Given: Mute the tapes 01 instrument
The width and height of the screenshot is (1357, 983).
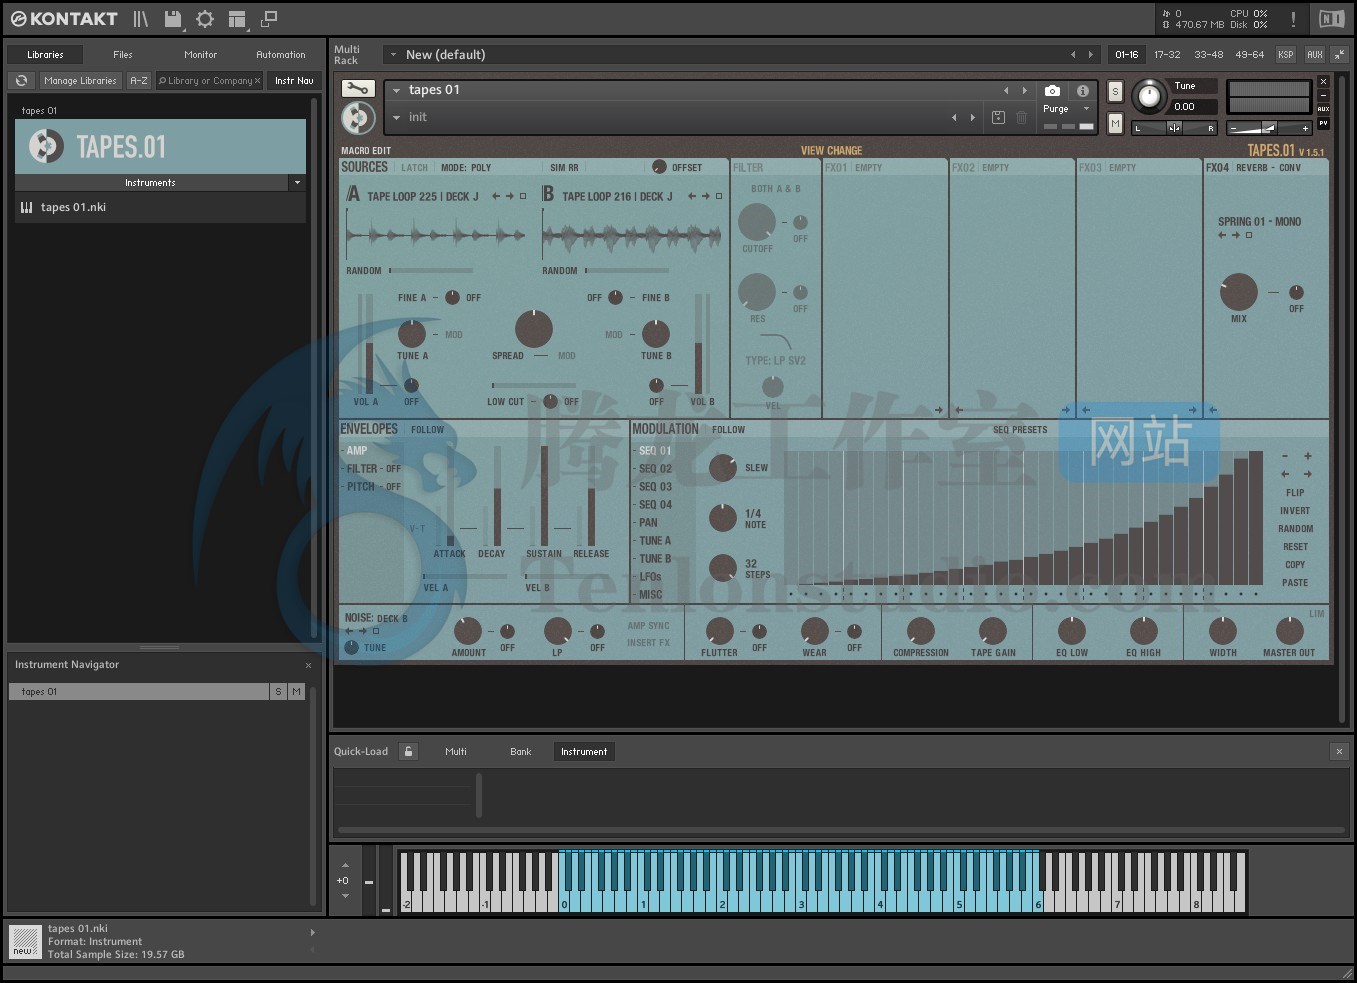Looking at the screenshot, I should (1116, 123).
